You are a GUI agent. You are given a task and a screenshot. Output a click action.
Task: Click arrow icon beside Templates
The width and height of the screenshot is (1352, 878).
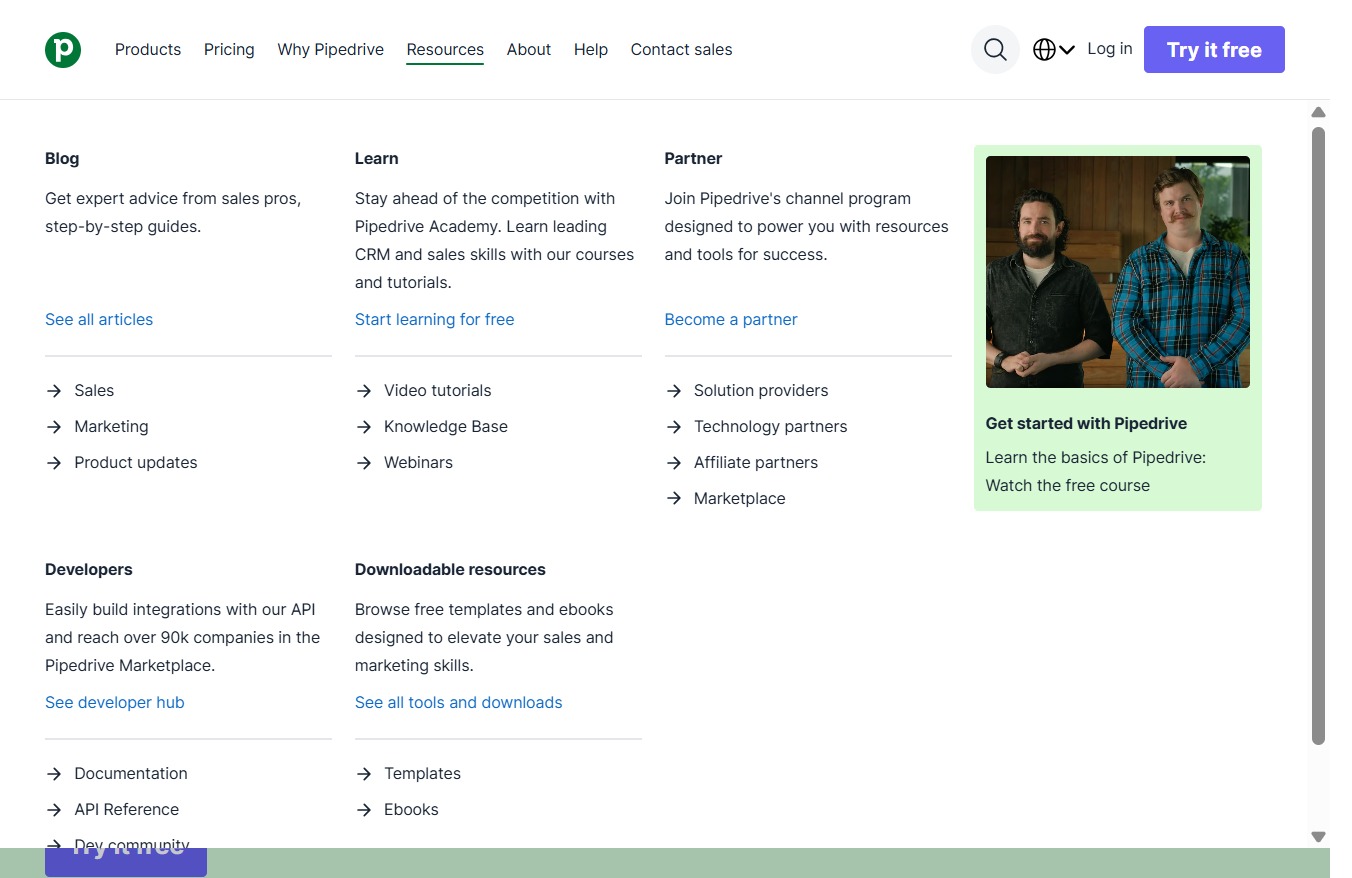(364, 774)
